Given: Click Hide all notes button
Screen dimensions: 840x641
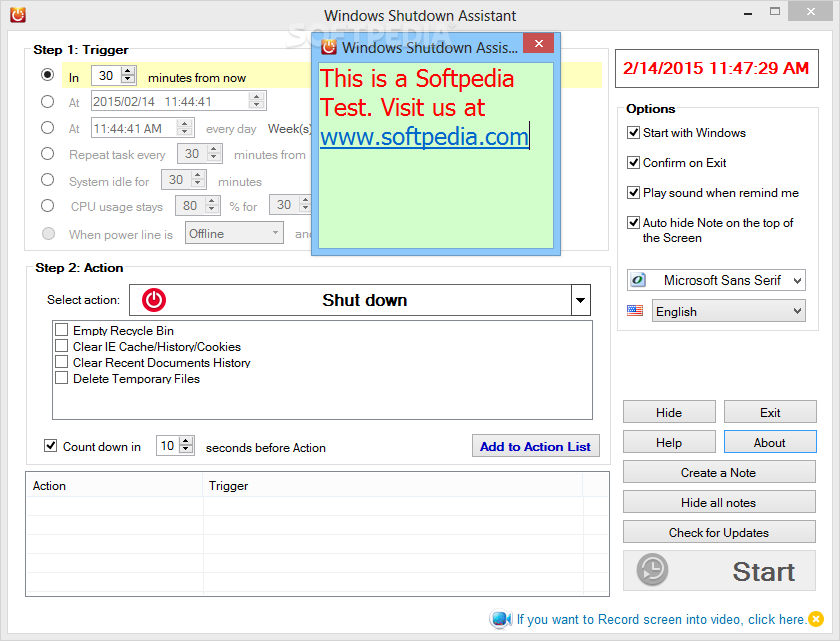Looking at the screenshot, I should tap(719, 502).
